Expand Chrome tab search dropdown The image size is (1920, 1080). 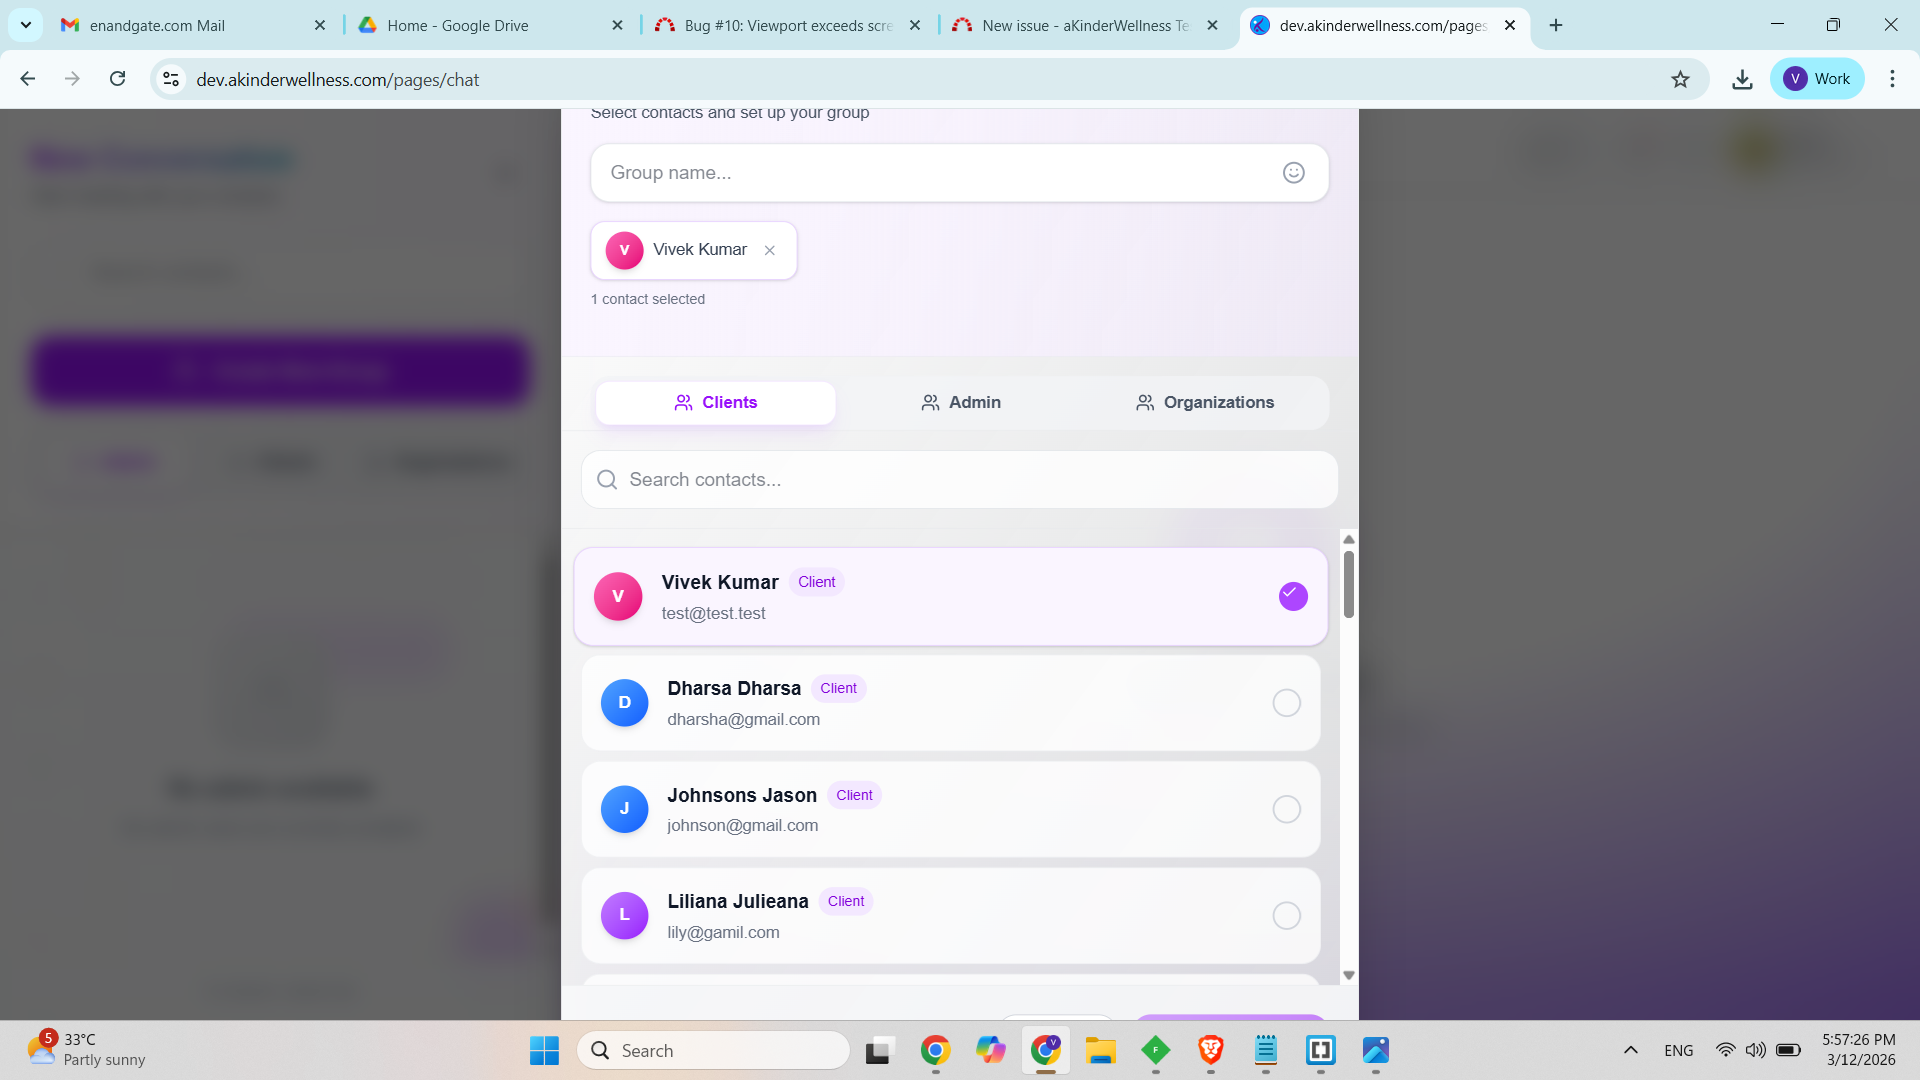pyautogui.click(x=26, y=25)
